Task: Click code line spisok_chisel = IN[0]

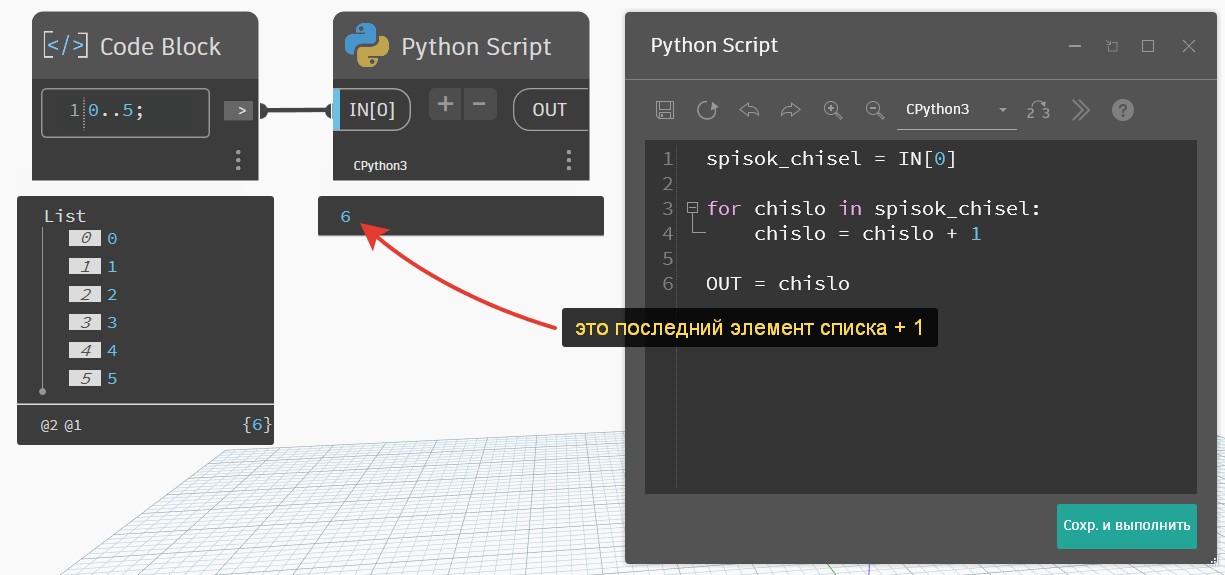Action: coord(832,158)
